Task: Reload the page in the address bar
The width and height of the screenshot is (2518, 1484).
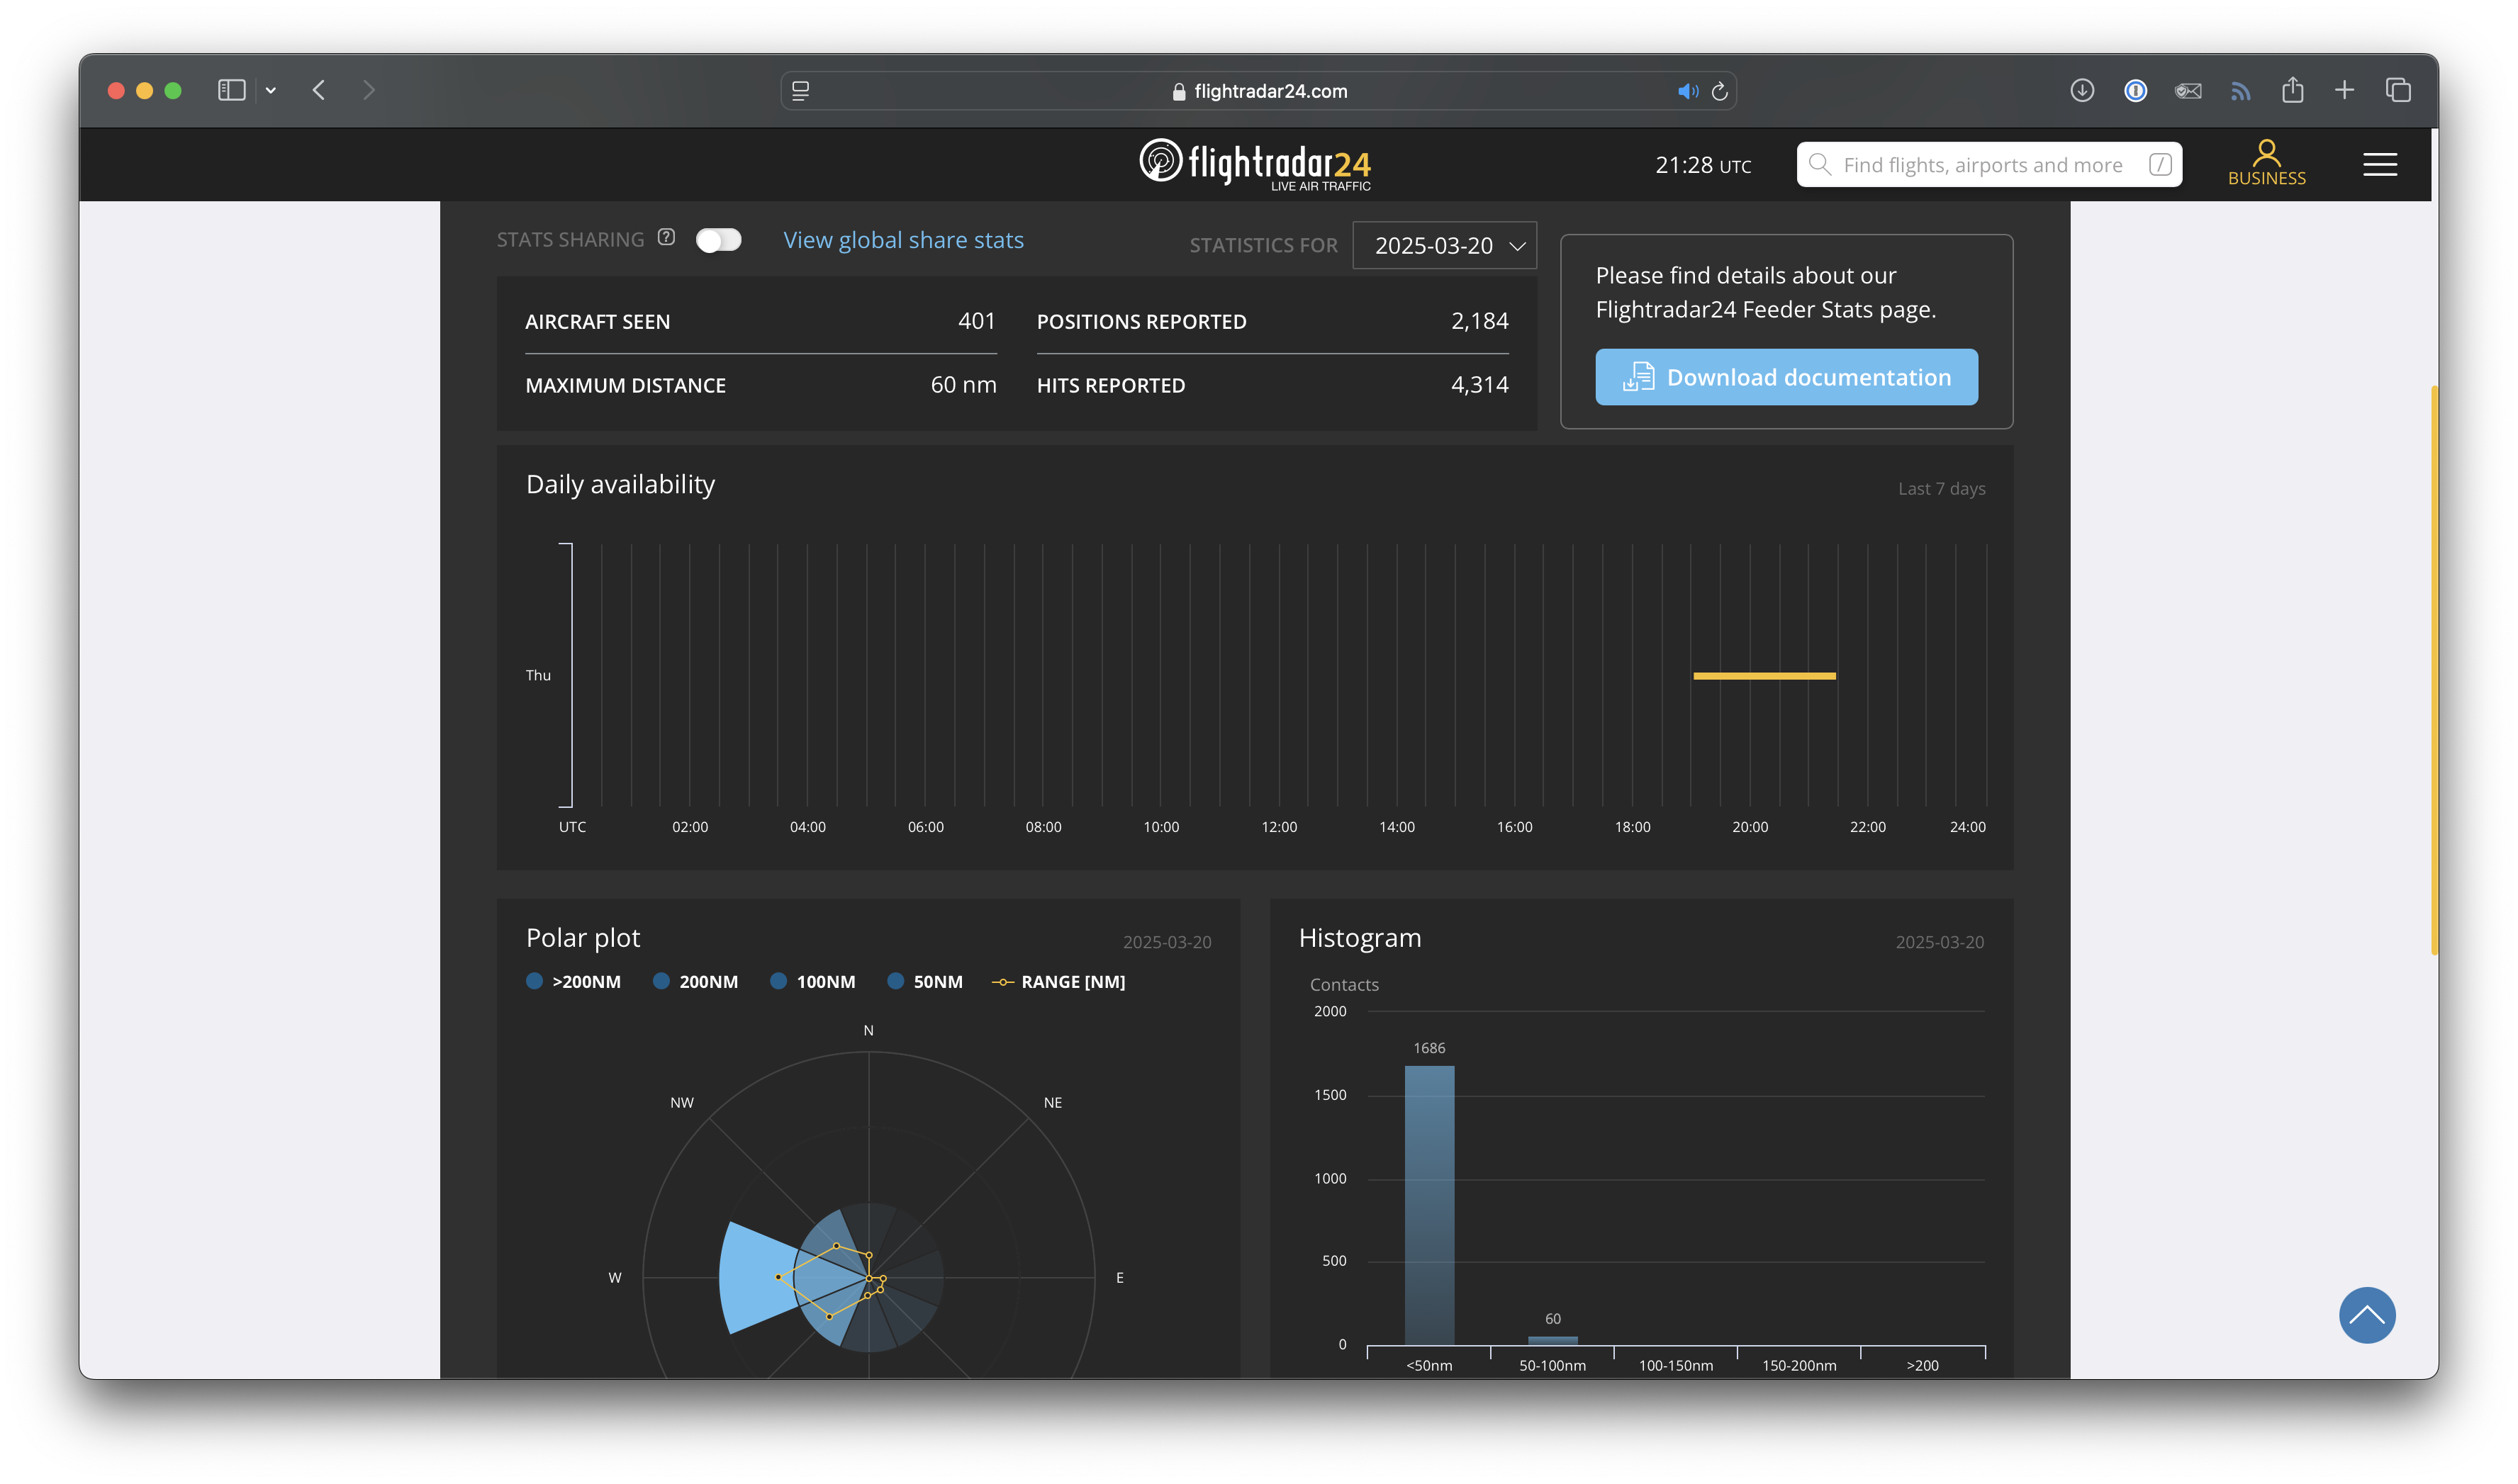Action: pyautogui.click(x=1719, y=91)
